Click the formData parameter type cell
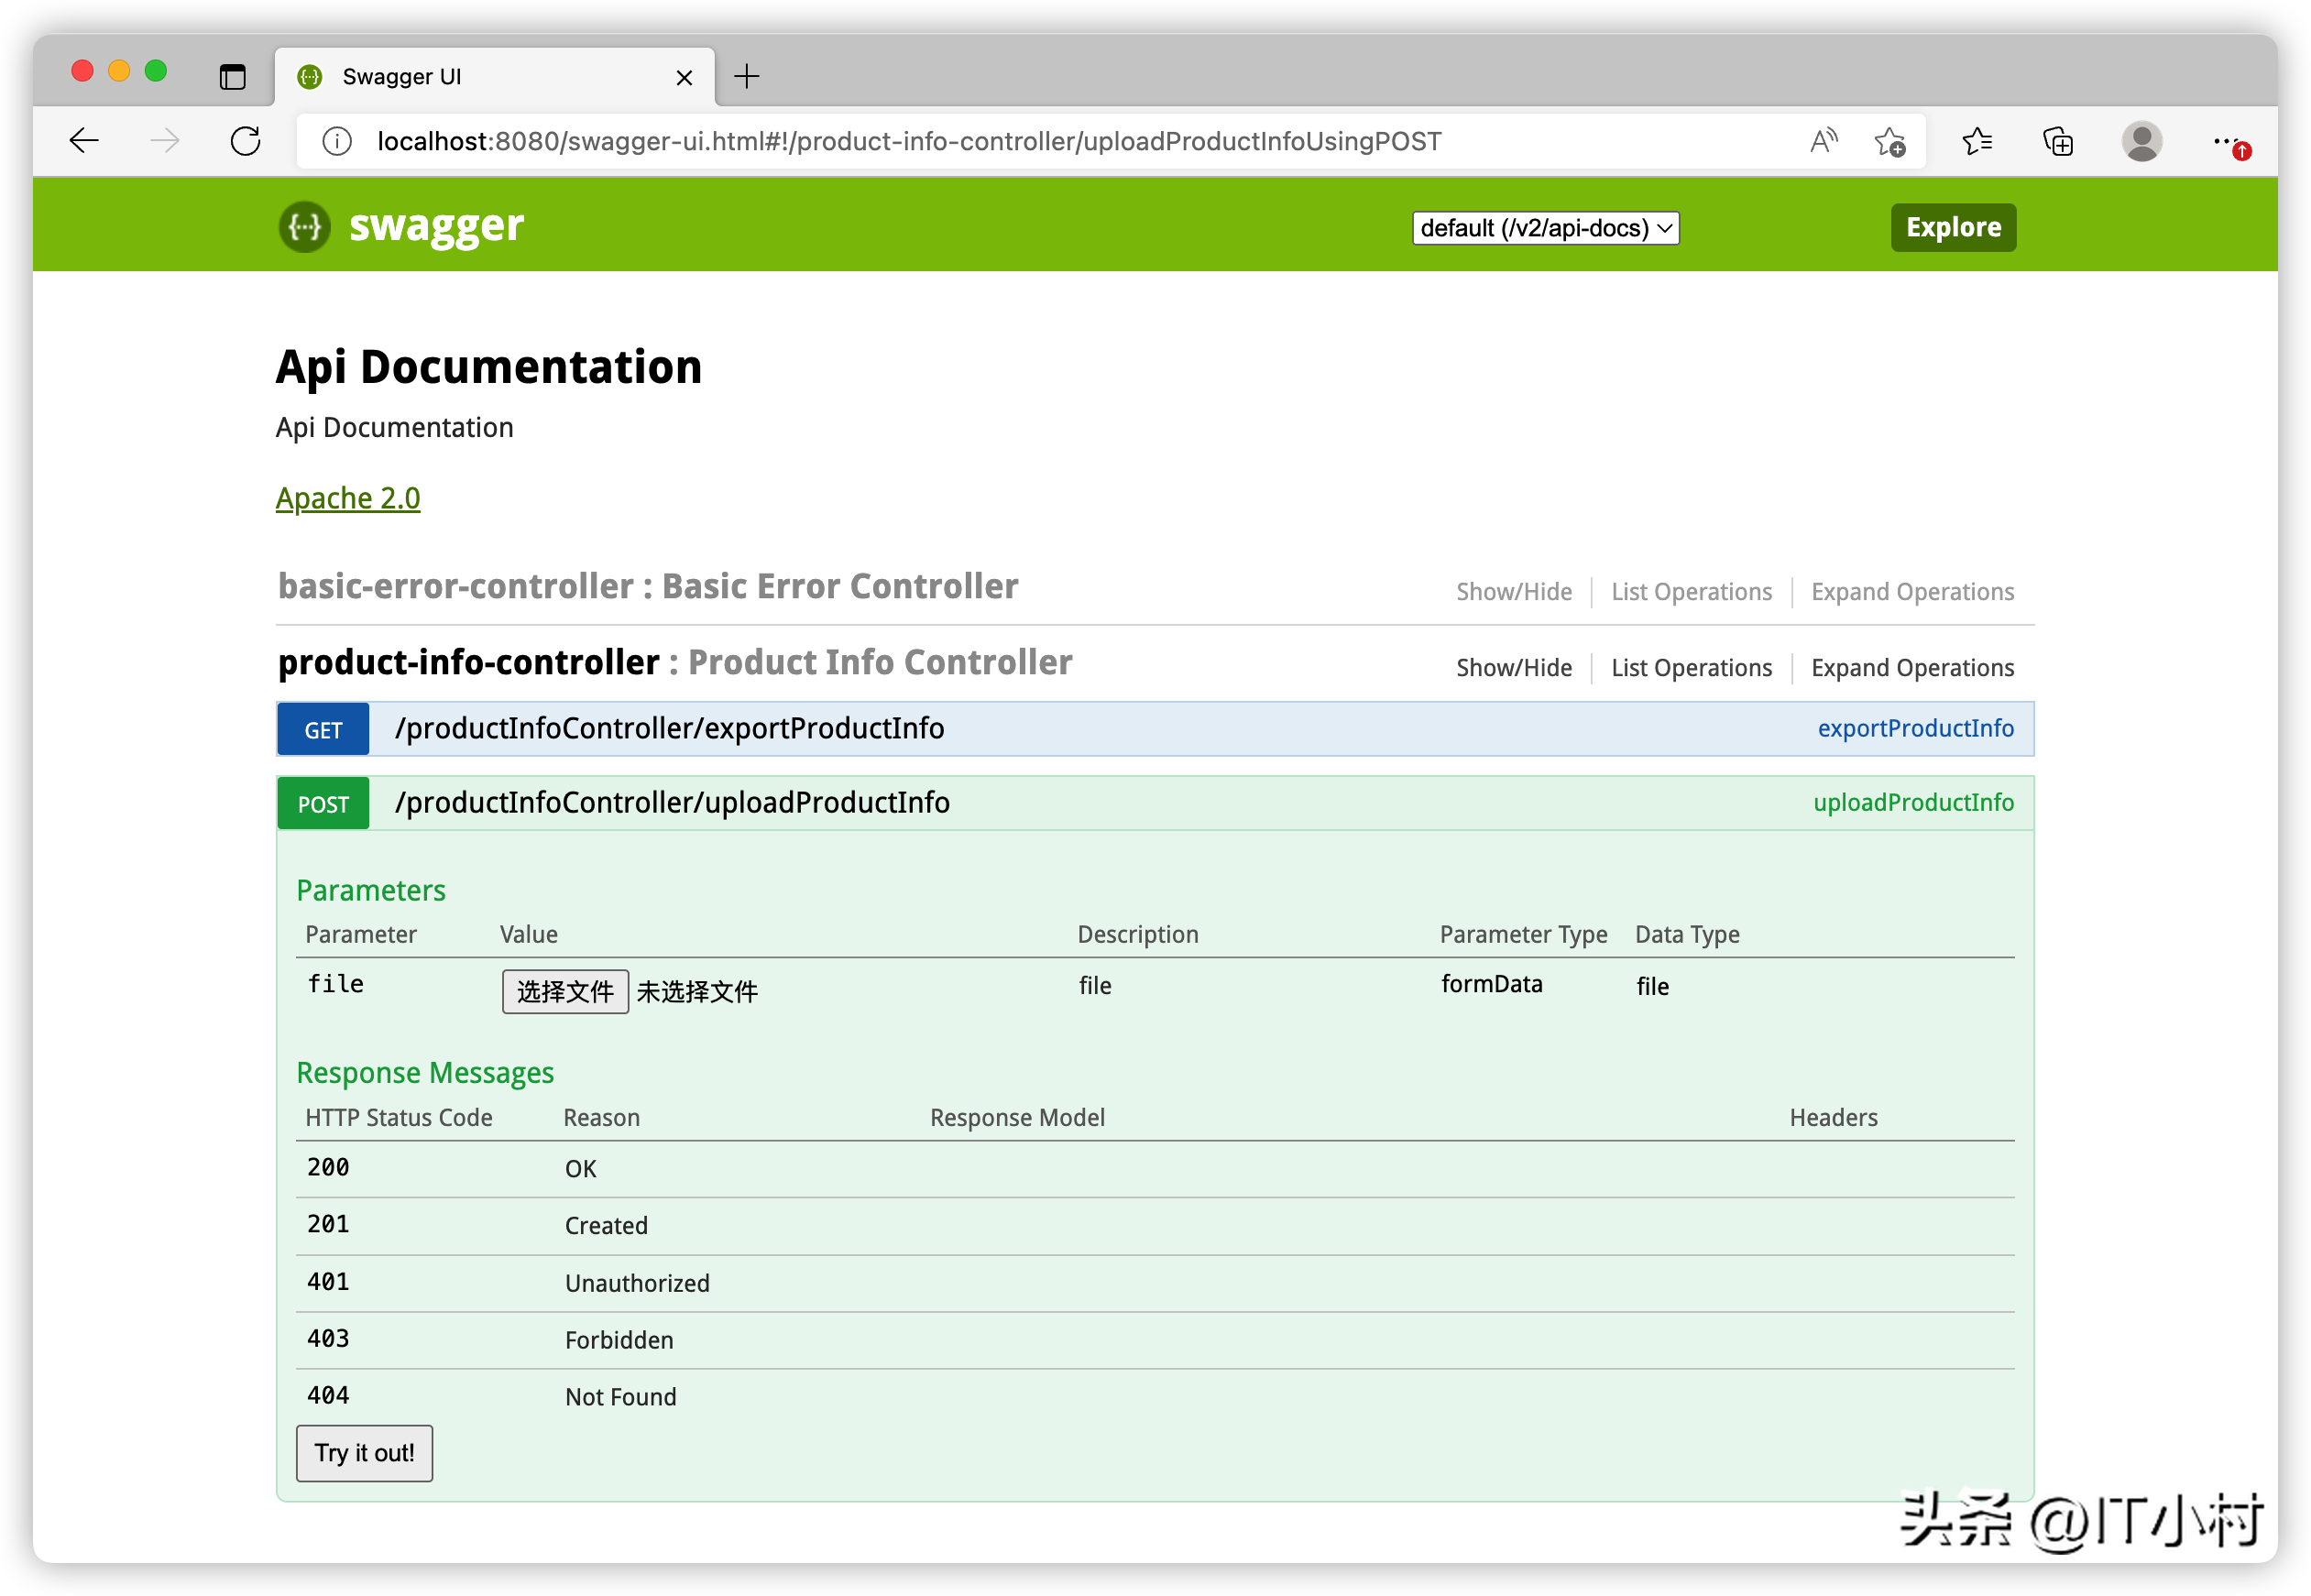The image size is (2311, 1596). click(1491, 985)
